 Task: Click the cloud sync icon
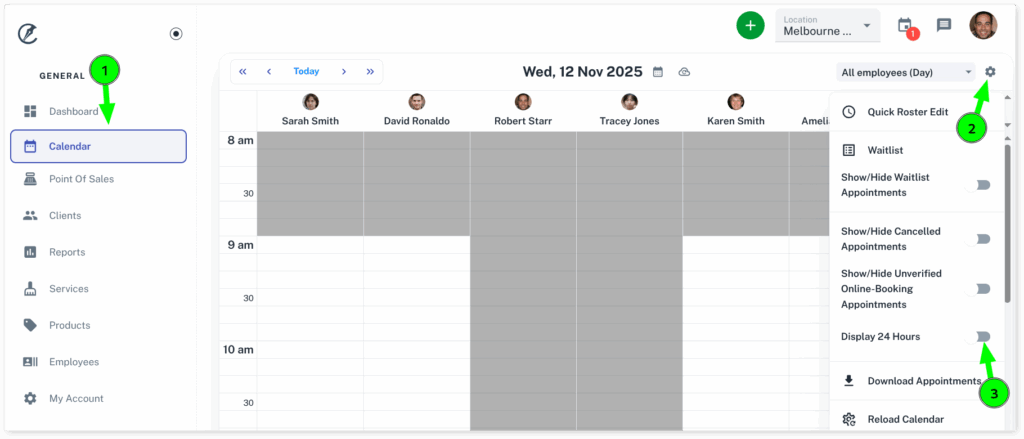[x=684, y=72]
